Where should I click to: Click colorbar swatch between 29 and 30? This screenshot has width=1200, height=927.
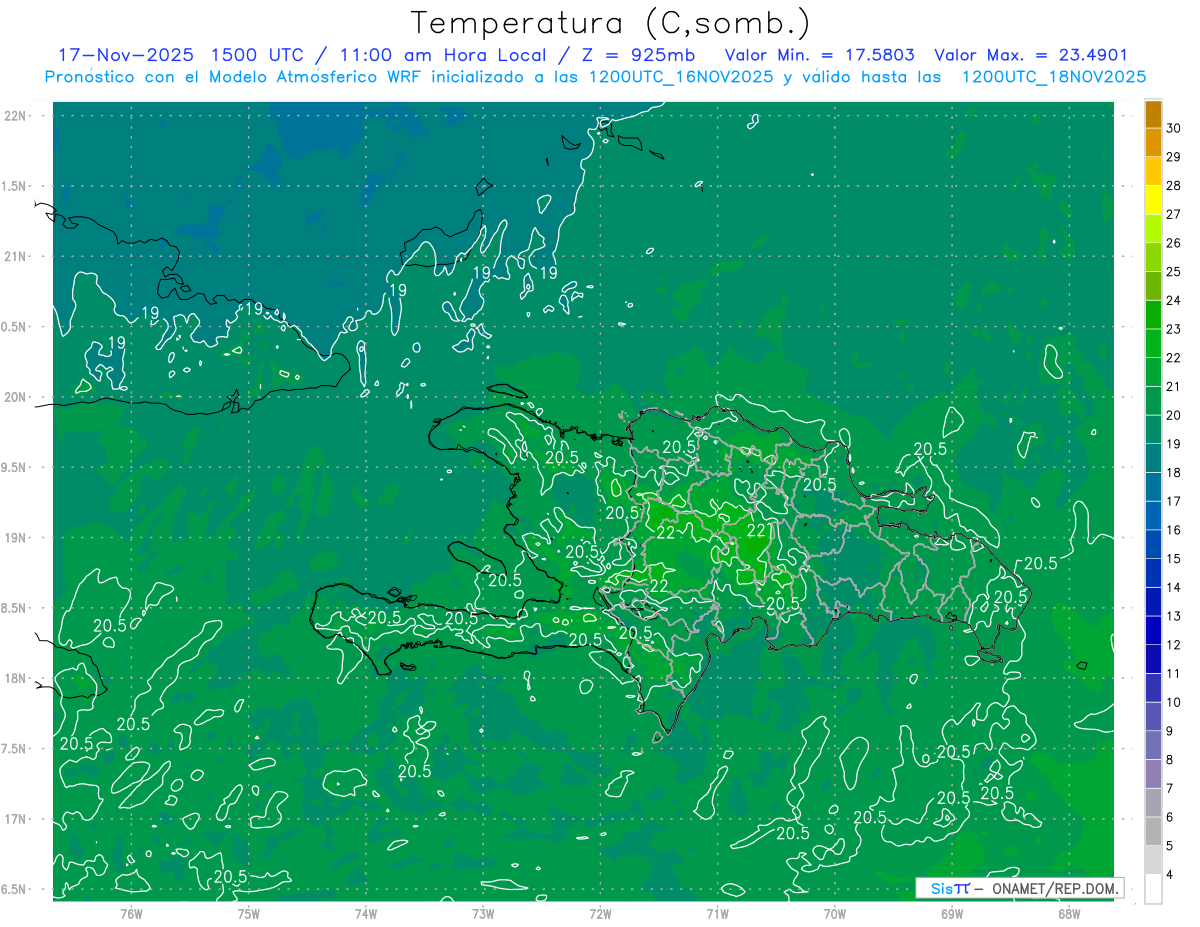pyautogui.click(x=1153, y=142)
